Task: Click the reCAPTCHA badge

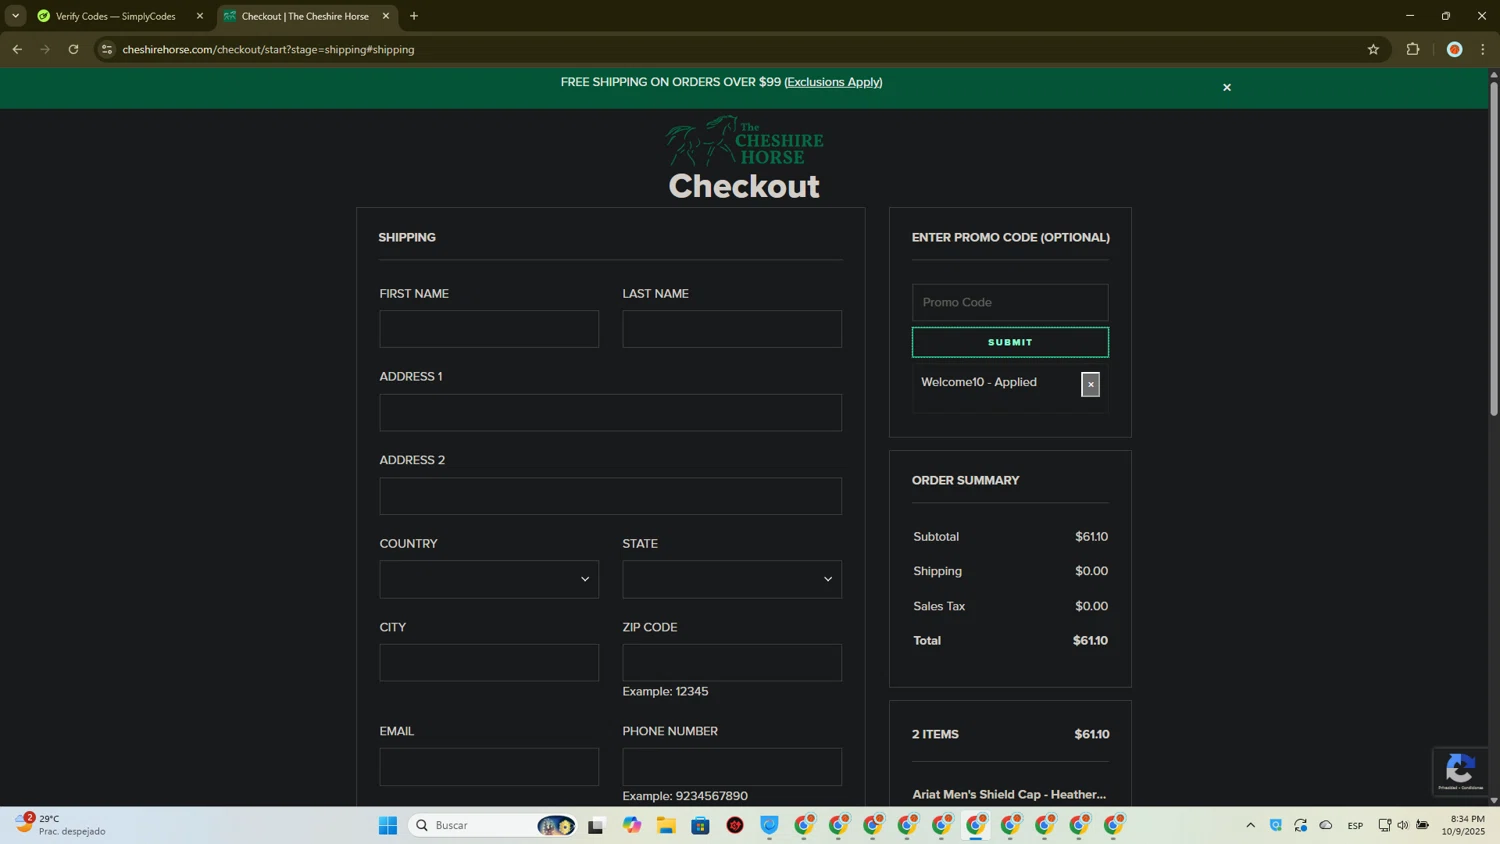Action: coord(1460,771)
